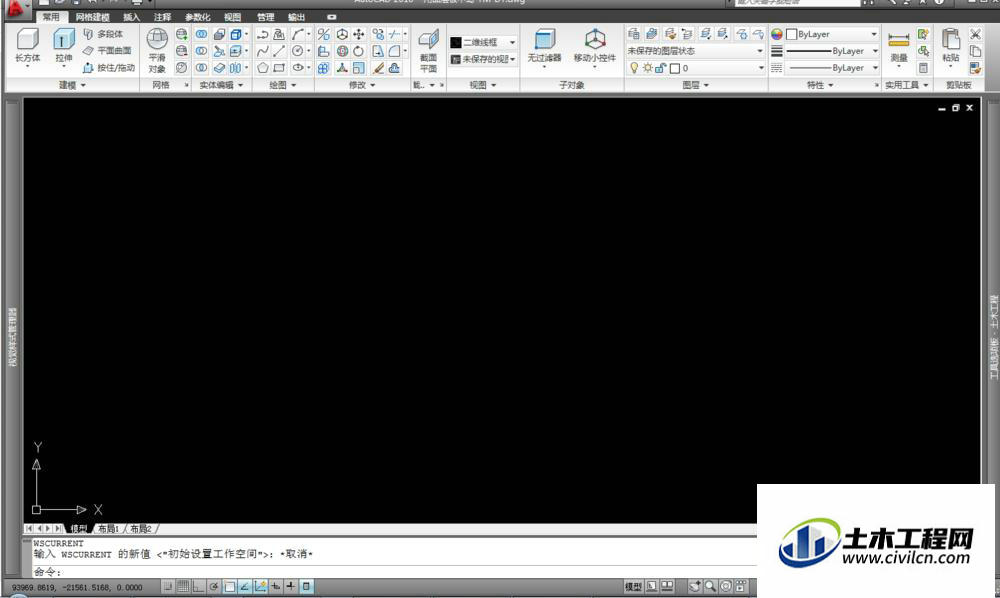Expand the 建模 panel

(x=72, y=85)
